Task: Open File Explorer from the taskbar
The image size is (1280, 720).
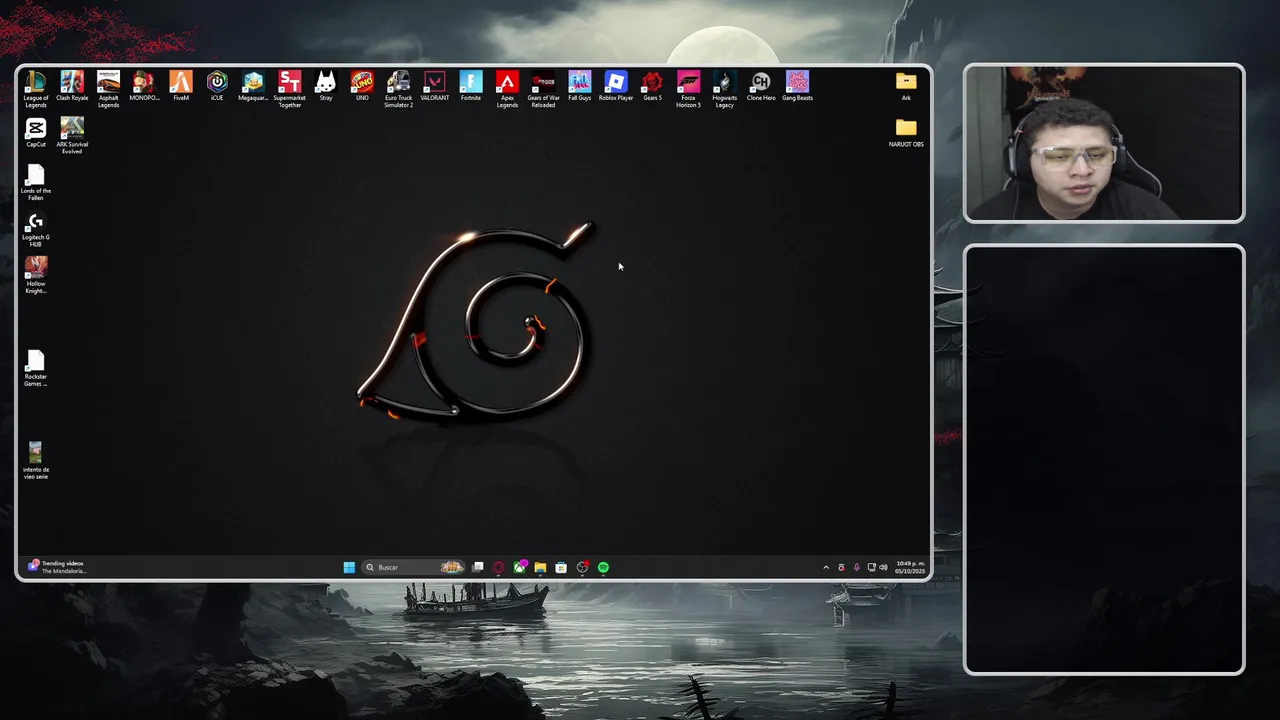Action: tap(540, 567)
